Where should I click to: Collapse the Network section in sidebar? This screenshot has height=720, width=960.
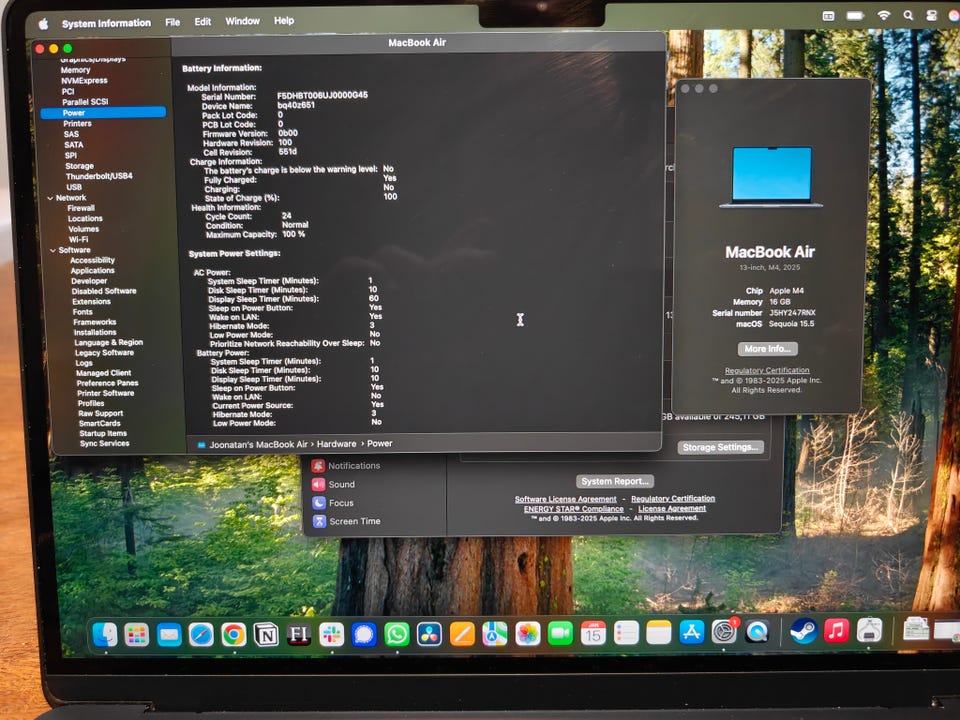point(48,198)
